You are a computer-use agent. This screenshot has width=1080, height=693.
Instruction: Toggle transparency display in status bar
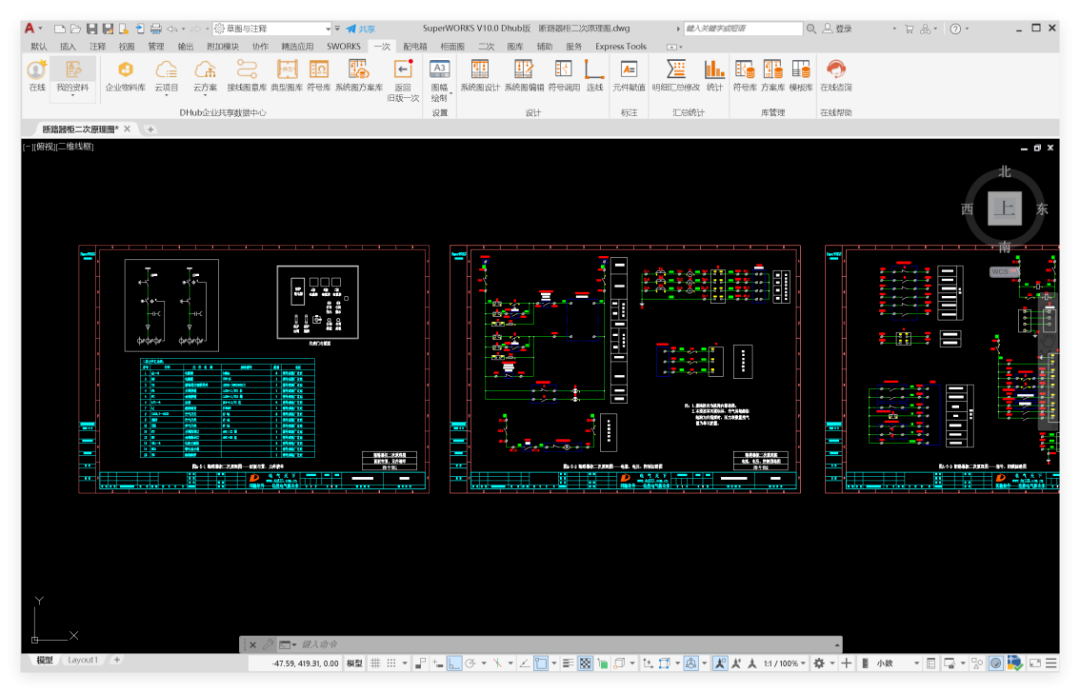coord(585,663)
